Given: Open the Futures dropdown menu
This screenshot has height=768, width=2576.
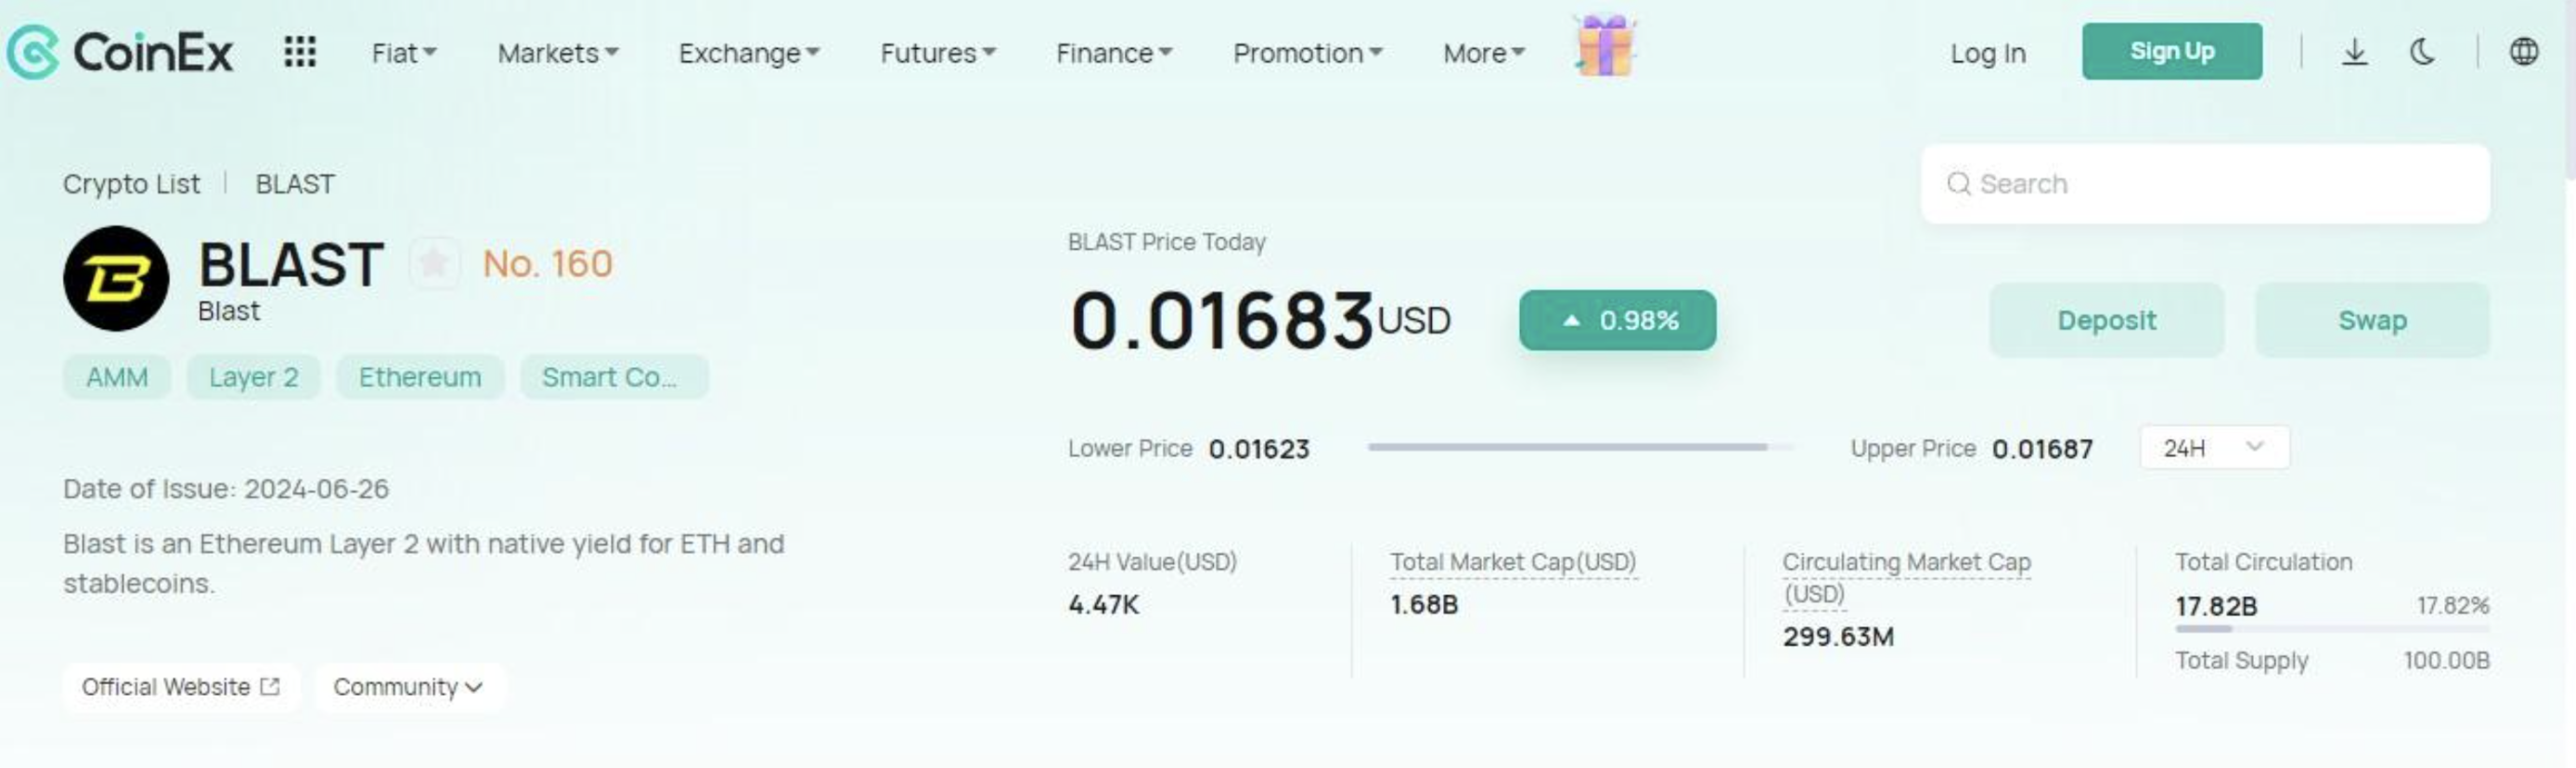Looking at the screenshot, I should coord(938,53).
